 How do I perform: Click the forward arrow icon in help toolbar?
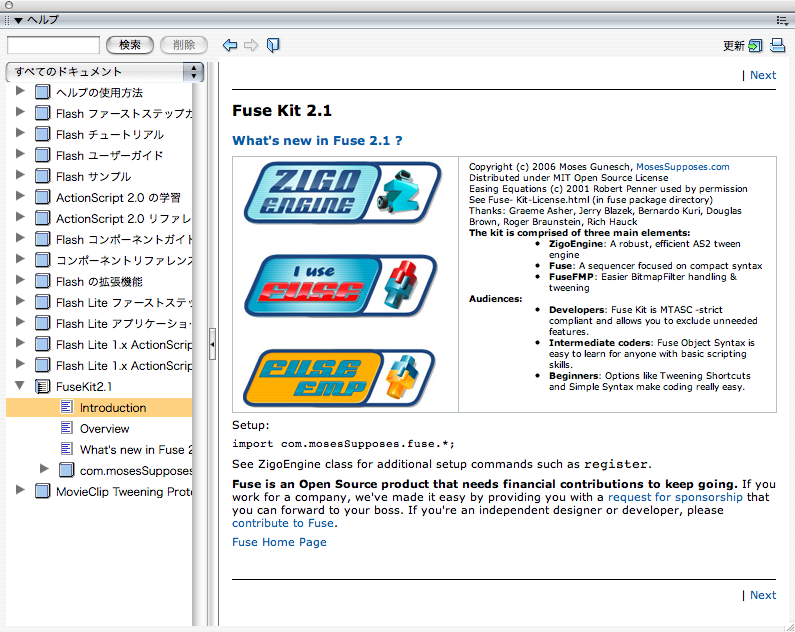pyautogui.click(x=251, y=45)
